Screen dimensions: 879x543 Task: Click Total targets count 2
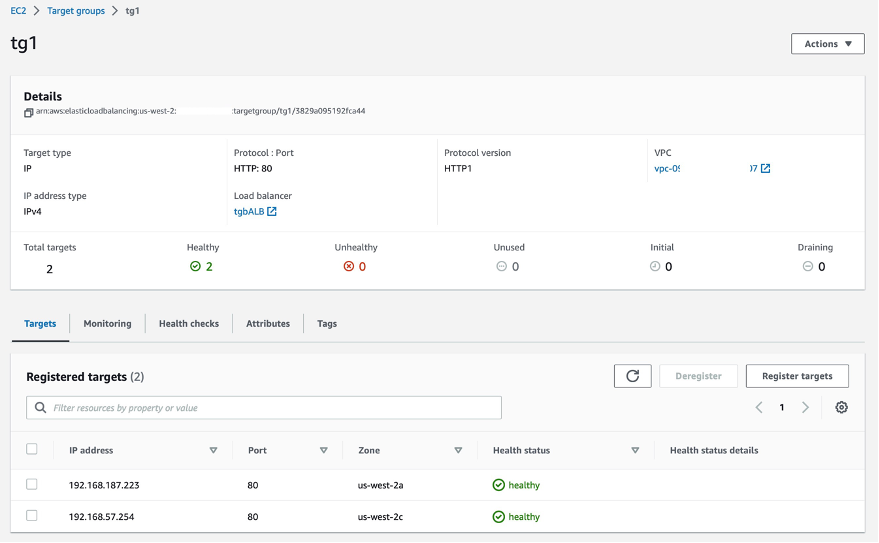tap(49, 269)
